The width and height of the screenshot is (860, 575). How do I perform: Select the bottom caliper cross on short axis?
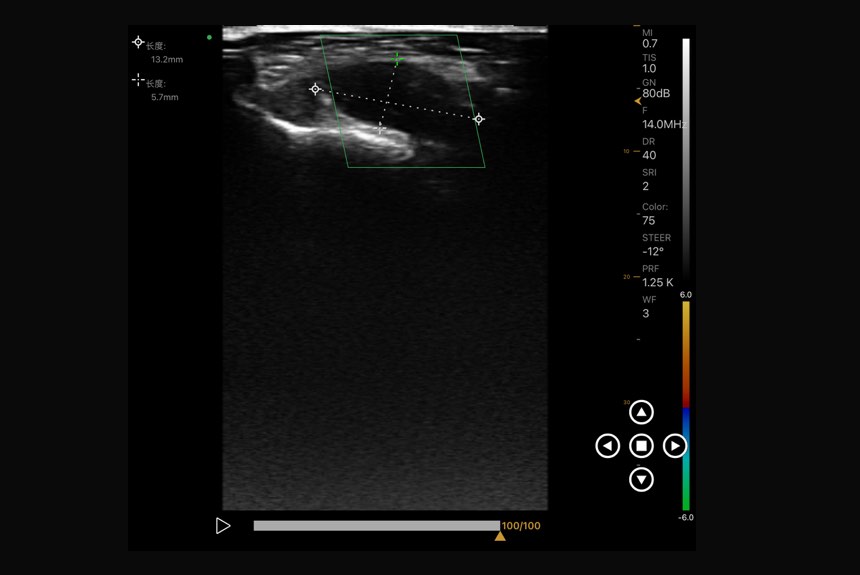[380, 128]
